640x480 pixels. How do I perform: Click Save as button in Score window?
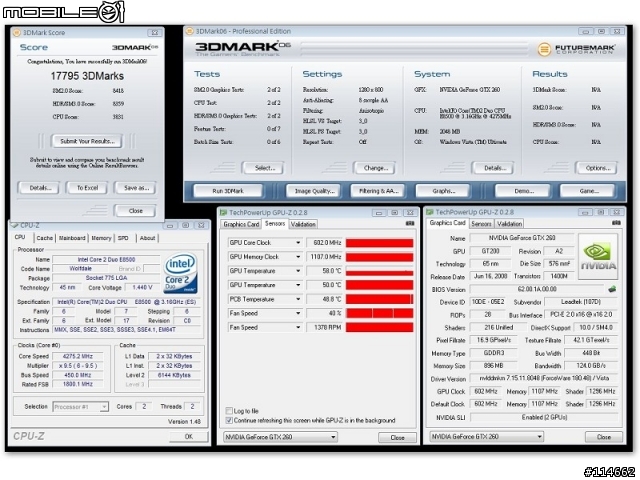[136, 188]
